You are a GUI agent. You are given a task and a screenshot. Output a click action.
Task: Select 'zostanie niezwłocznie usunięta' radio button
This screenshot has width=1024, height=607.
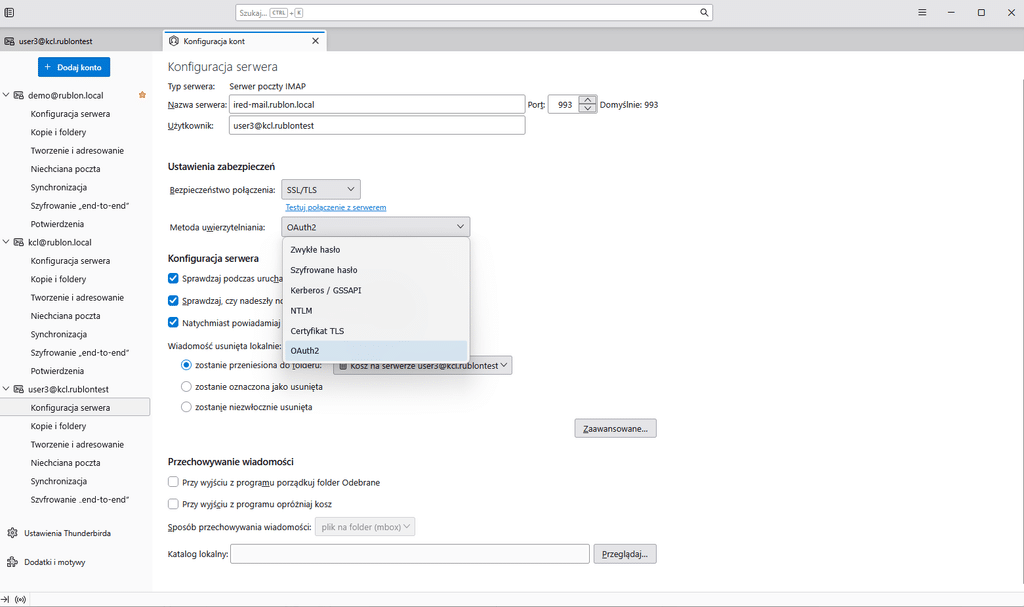186,407
